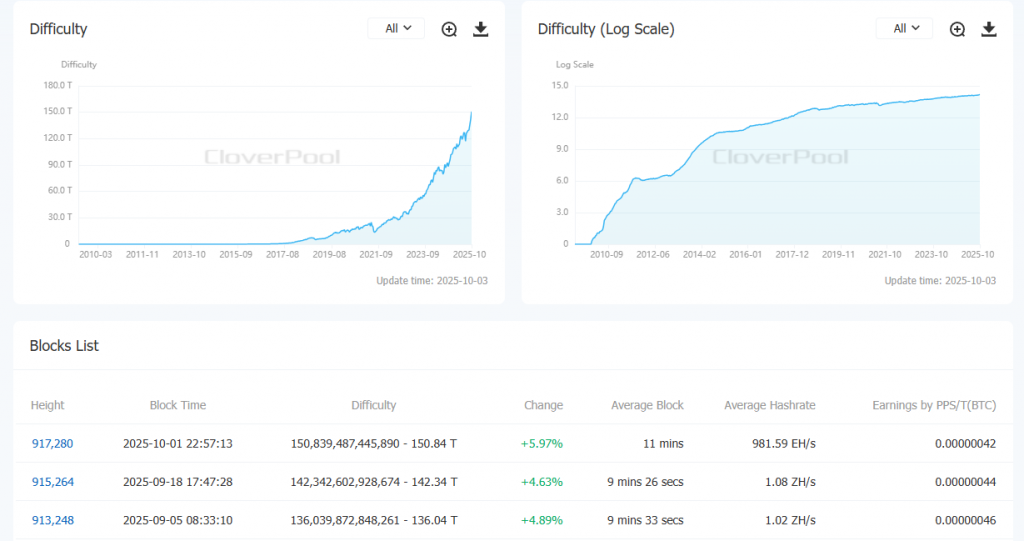Select block 913,248 link
This screenshot has height=541, width=1024.
[x=52, y=520]
